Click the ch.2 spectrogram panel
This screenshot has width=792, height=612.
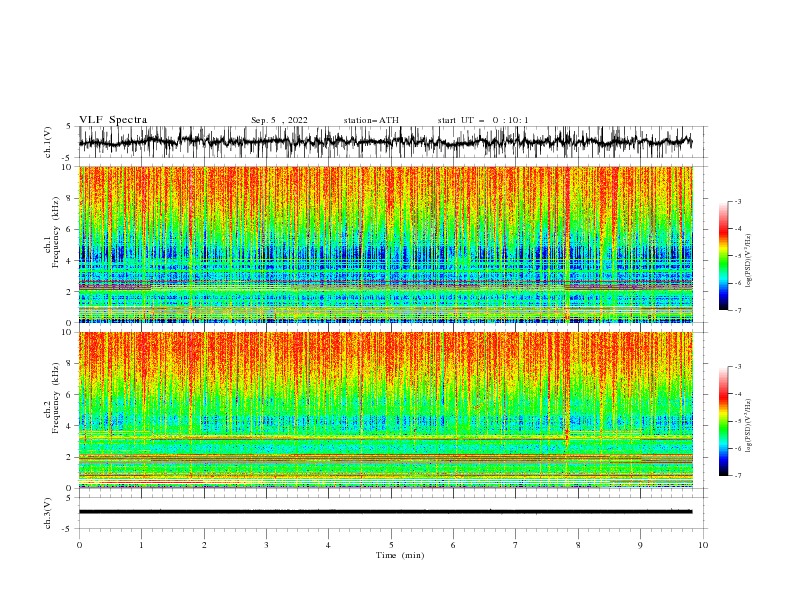pos(385,410)
